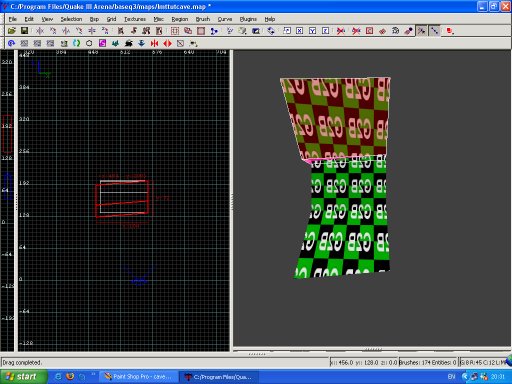Click the Change Views toolbar icon
The width and height of the screenshot is (512, 384).
tap(229, 31)
